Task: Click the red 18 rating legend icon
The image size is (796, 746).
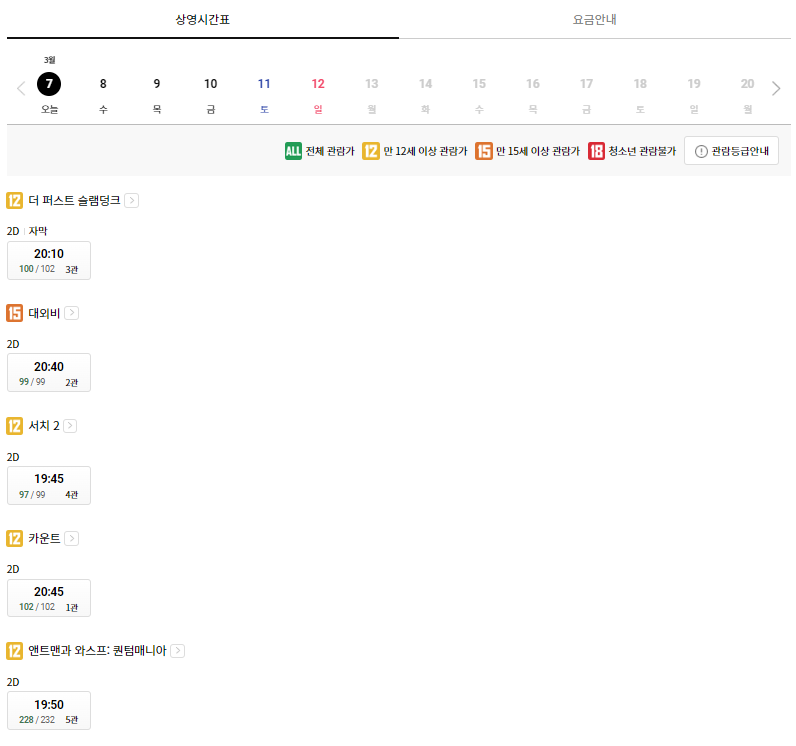Action: click(x=596, y=151)
